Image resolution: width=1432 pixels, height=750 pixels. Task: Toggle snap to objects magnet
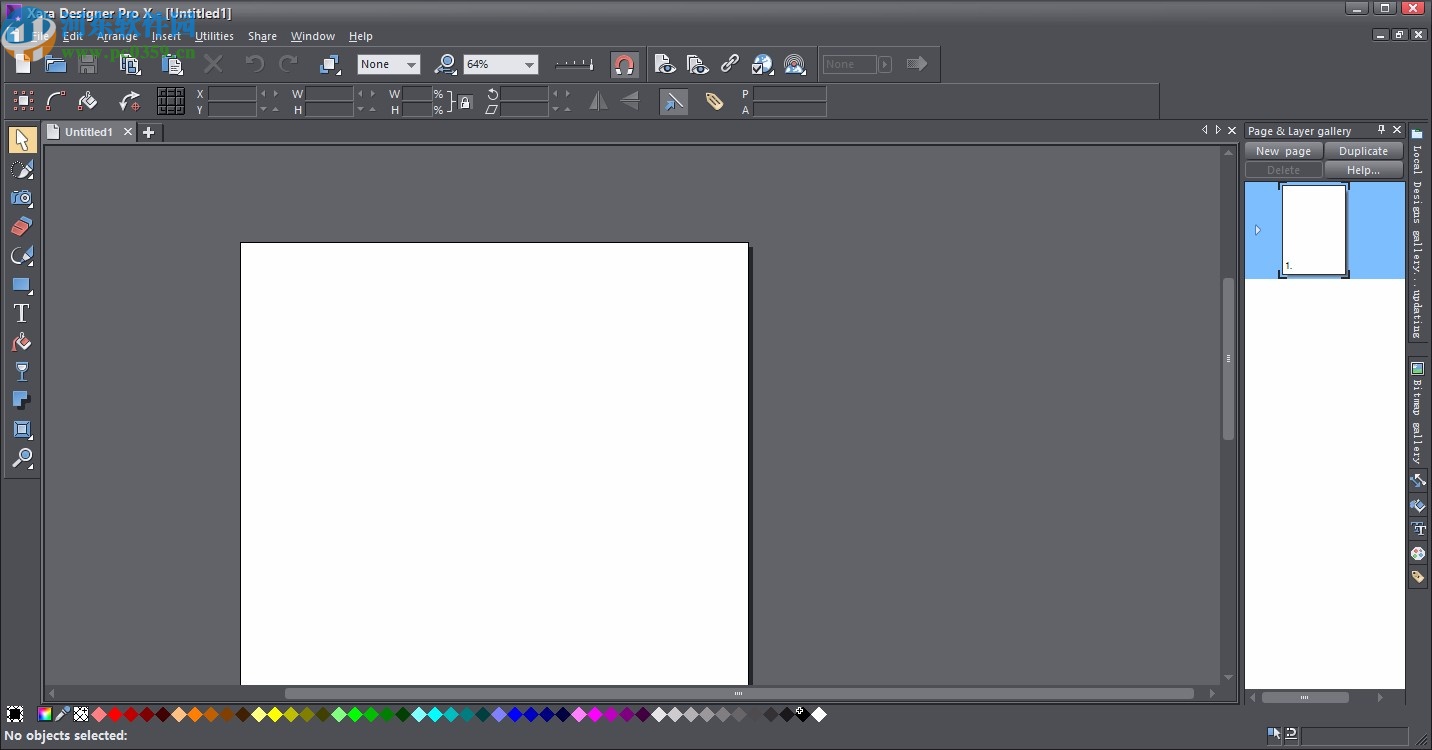[624, 64]
